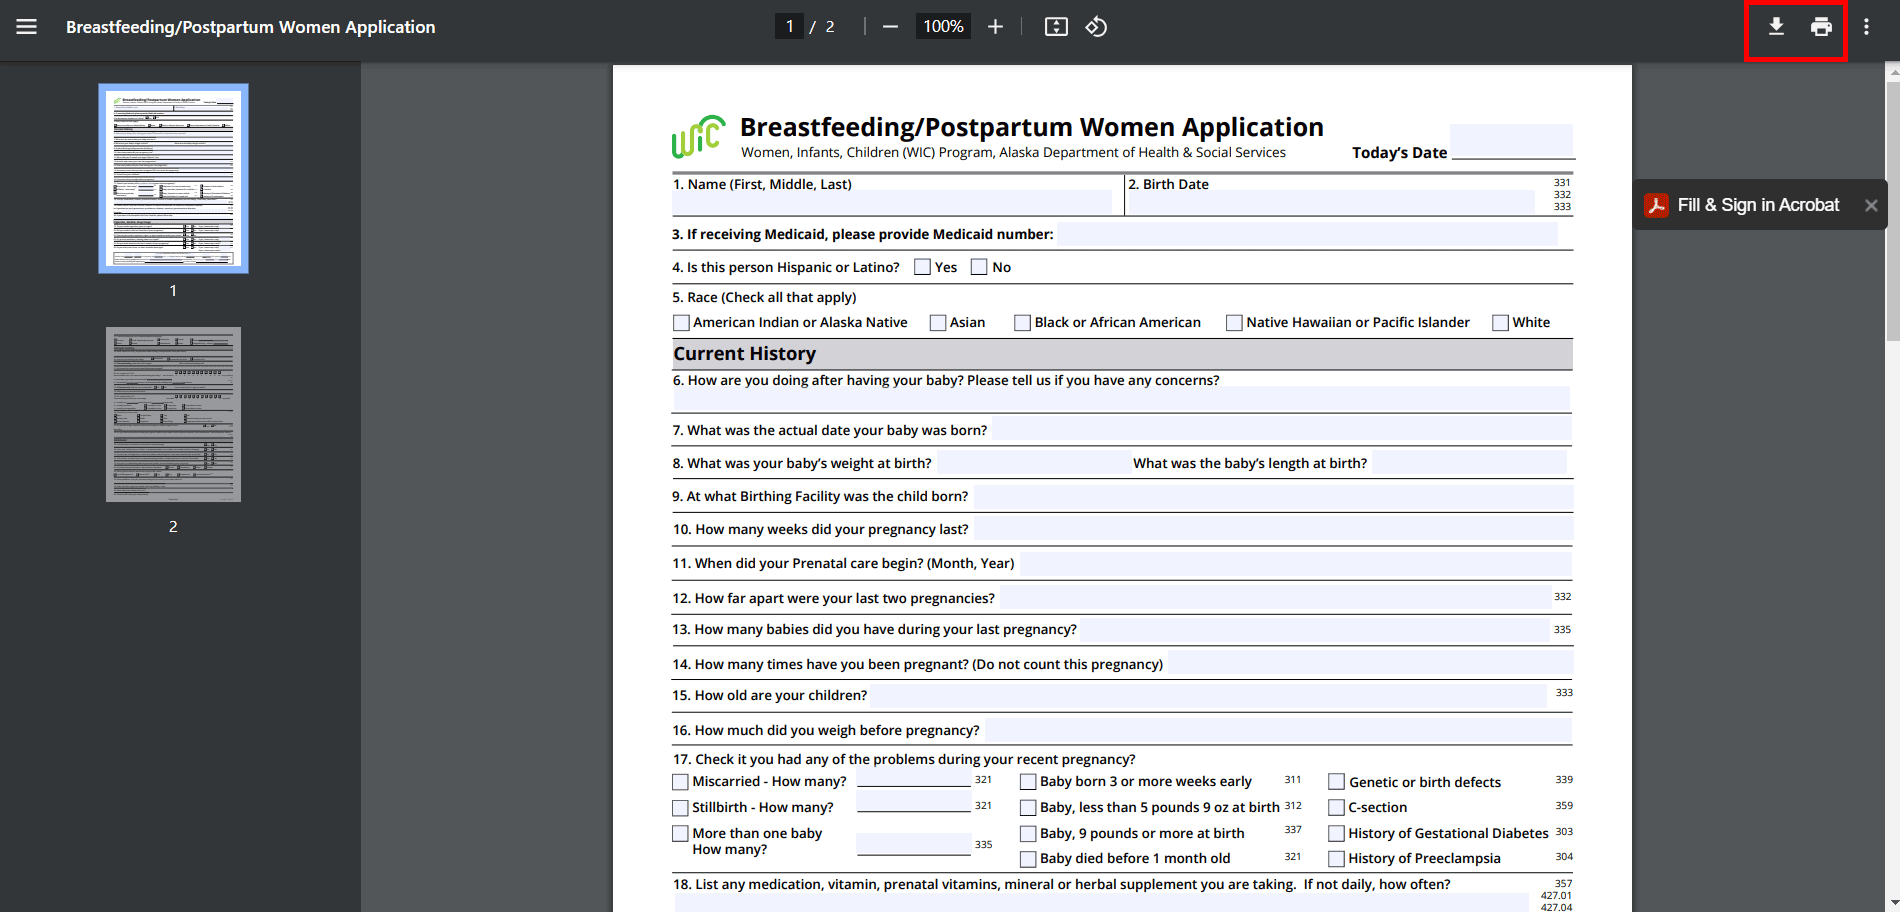Check the Stillbirth checkbox

coord(681,808)
